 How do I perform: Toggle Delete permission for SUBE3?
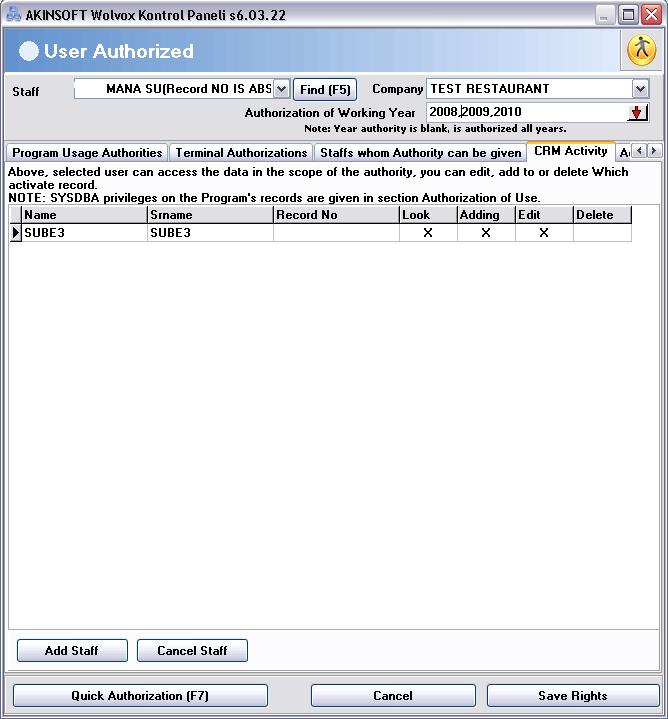click(602, 232)
